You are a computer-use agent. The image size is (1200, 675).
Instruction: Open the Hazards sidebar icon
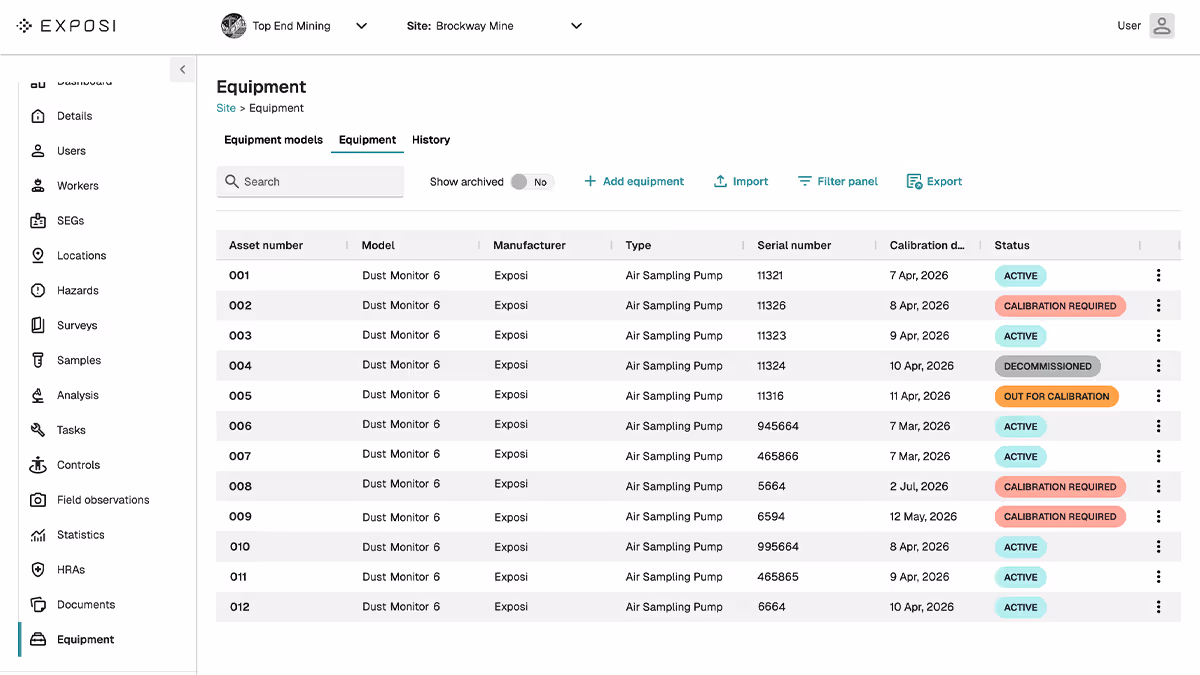tap(38, 291)
